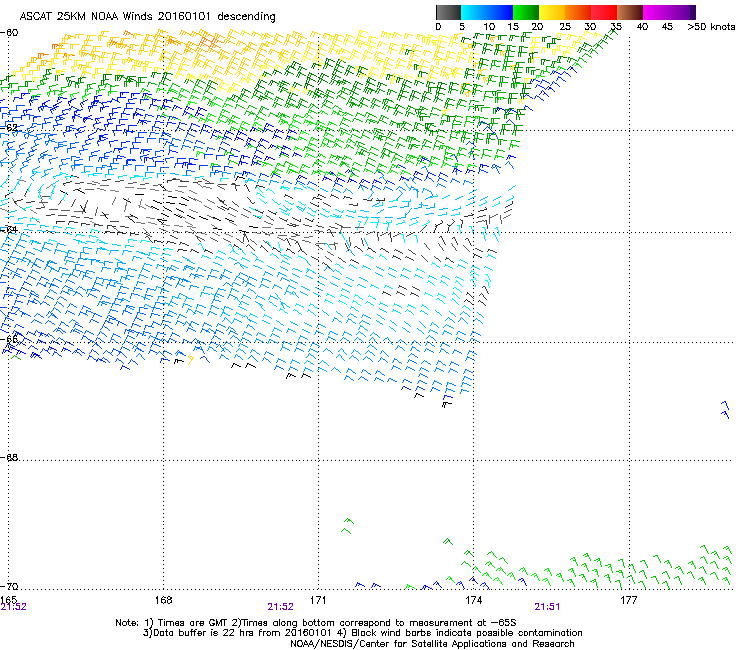Click the purple '21:52' time near longitude 171
This screenshot has height=650, width=740.
pos(280,607)
